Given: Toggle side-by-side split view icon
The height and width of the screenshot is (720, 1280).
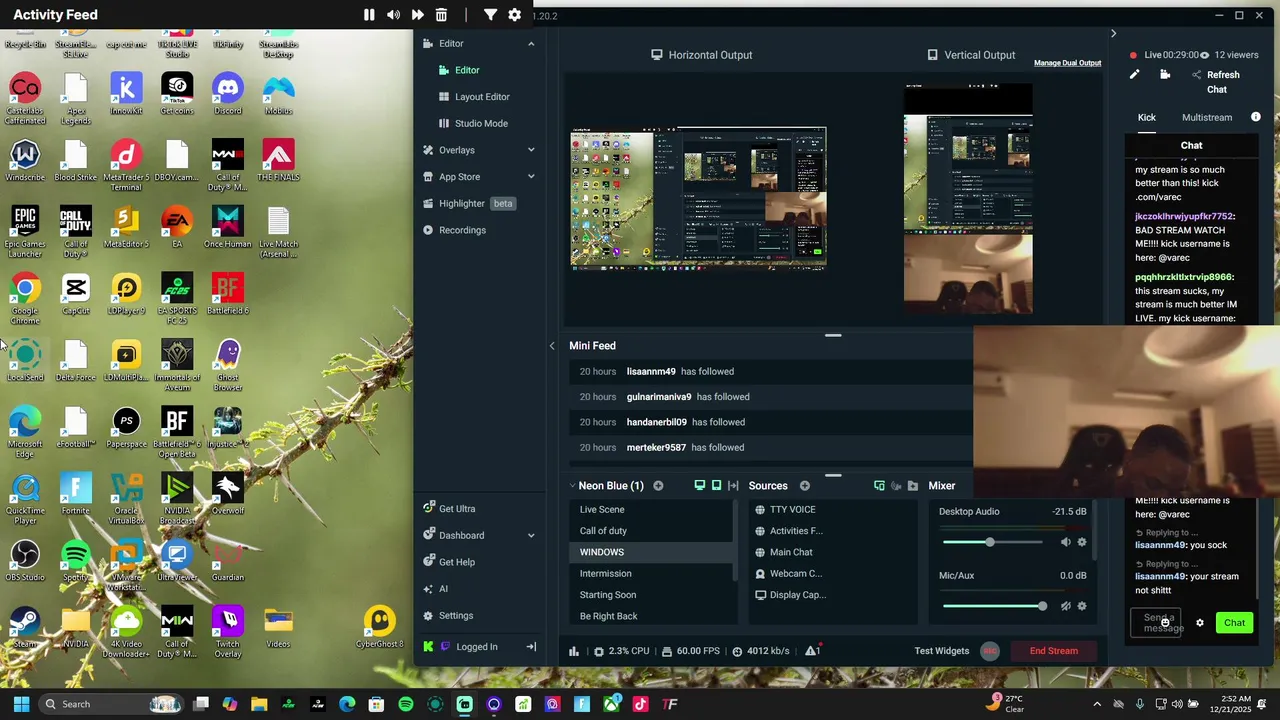Looking at the screenshot, I should (x=733, y=486).
